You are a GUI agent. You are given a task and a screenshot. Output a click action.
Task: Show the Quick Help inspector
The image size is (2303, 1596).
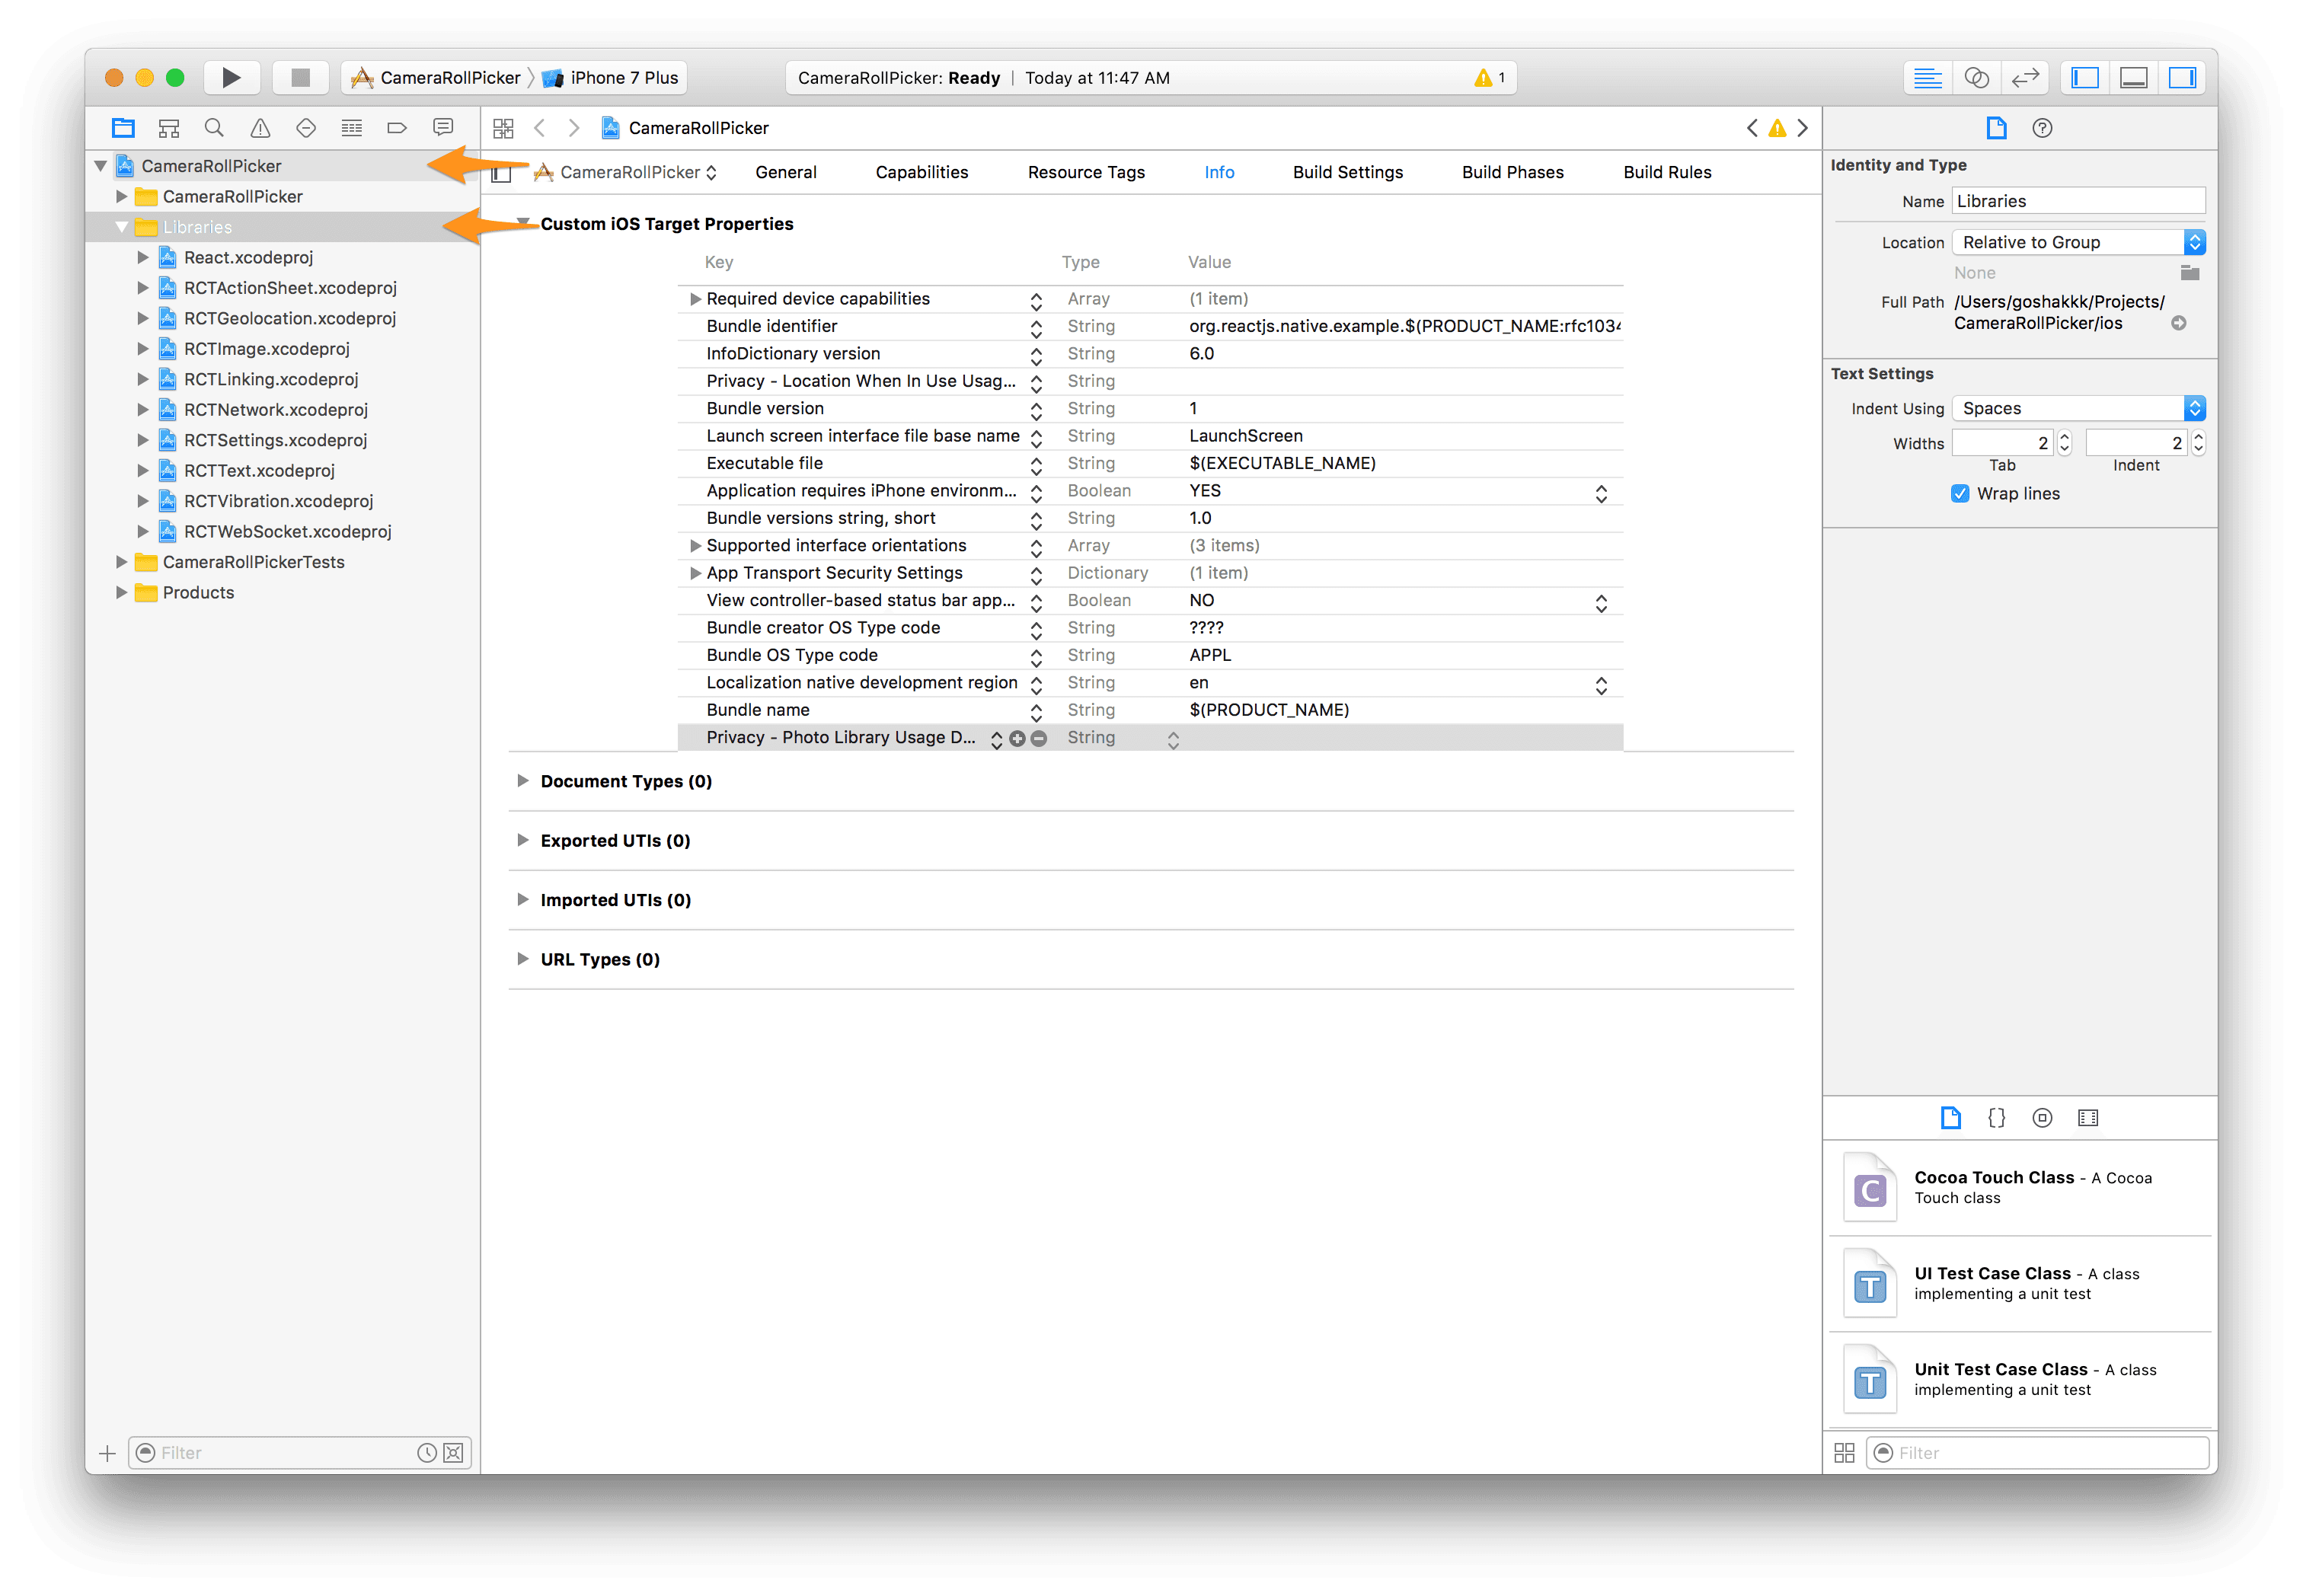pyautogui.click(x=2042, y=128)
